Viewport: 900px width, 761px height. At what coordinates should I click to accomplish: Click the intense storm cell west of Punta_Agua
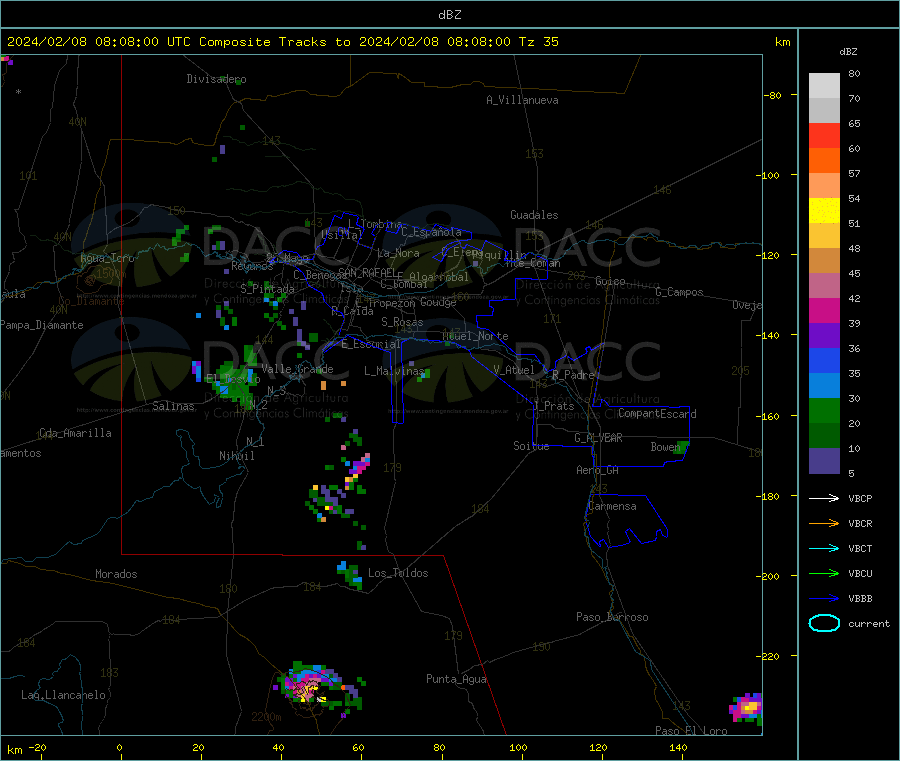pyautogui.click(x=319, y=687)
